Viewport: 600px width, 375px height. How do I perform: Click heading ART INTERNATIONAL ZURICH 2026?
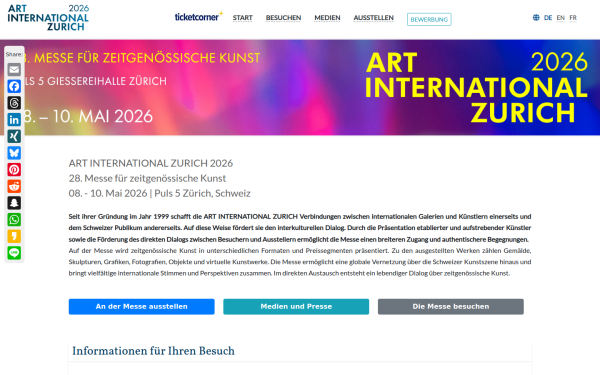tap(151, 163)
